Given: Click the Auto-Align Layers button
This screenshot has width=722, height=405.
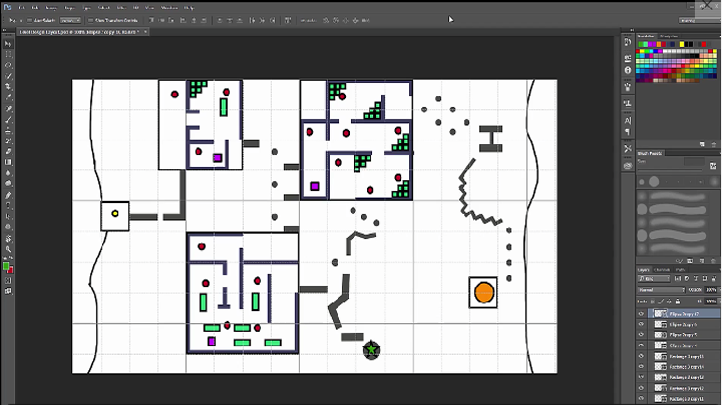Looking at the screenshot, I should tap(288, 20).
